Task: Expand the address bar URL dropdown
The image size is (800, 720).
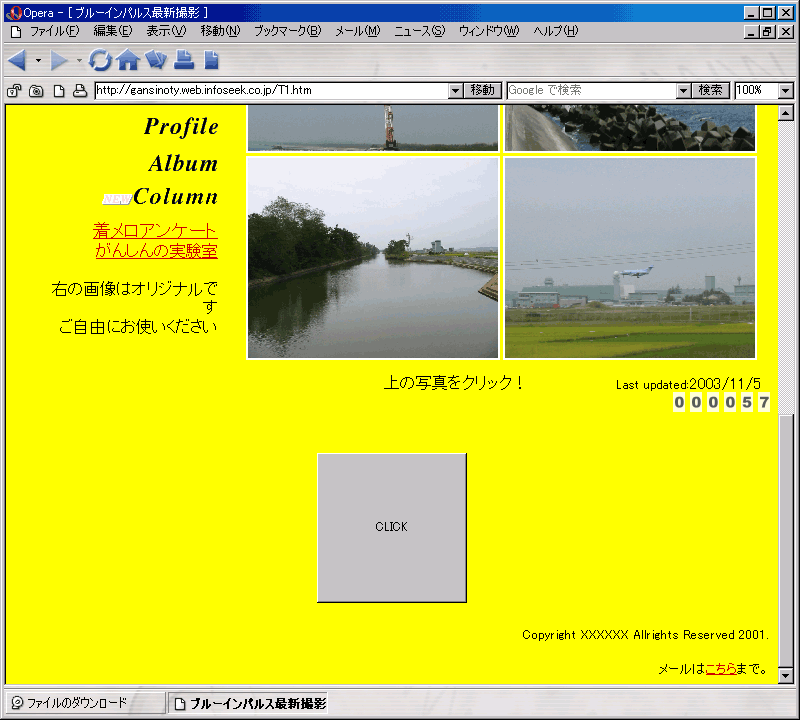Action: [456, 91]
